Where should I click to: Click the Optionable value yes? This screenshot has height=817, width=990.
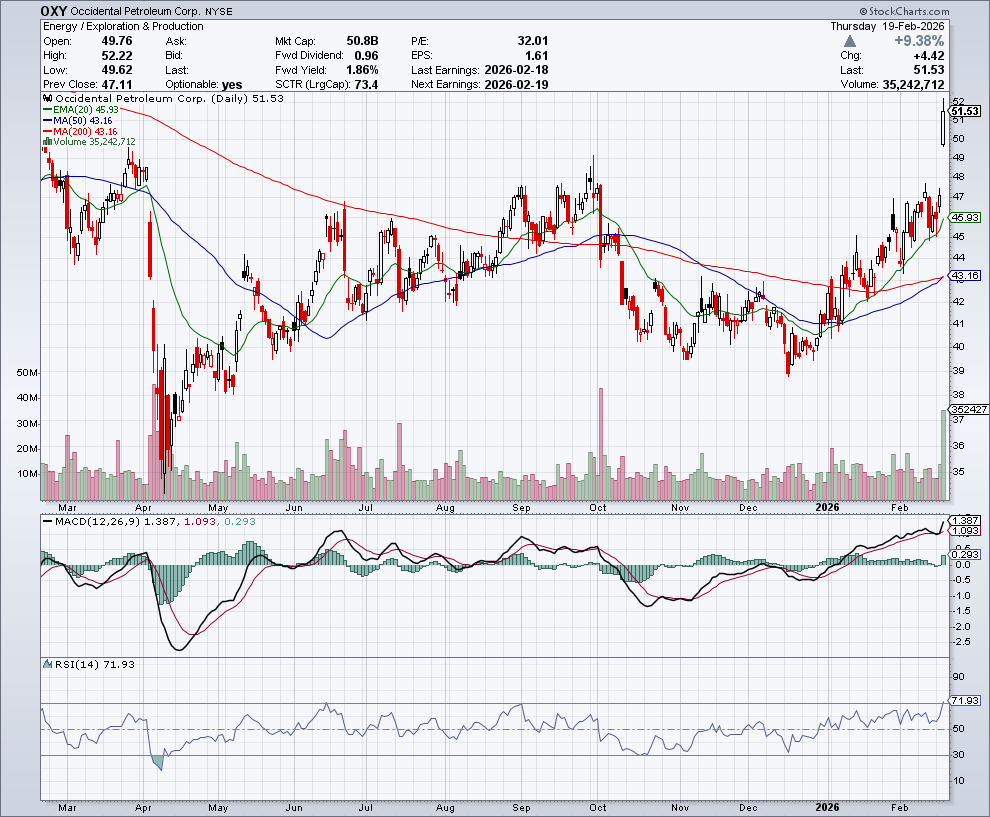[x=232, y=85]
